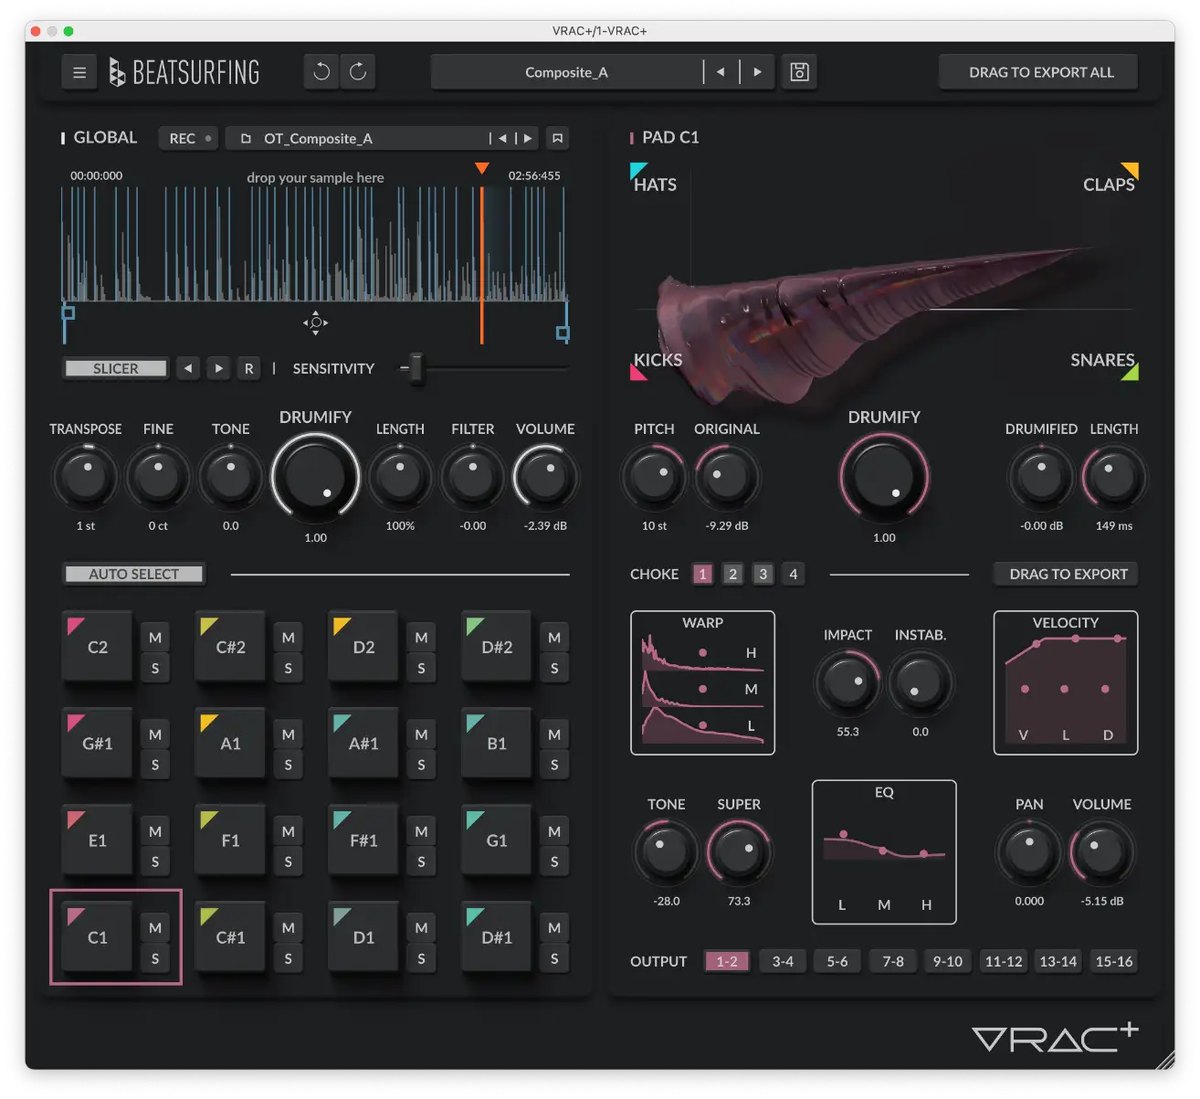Select choke group 4
The image size is (1200, 1099).
[793, 574]
